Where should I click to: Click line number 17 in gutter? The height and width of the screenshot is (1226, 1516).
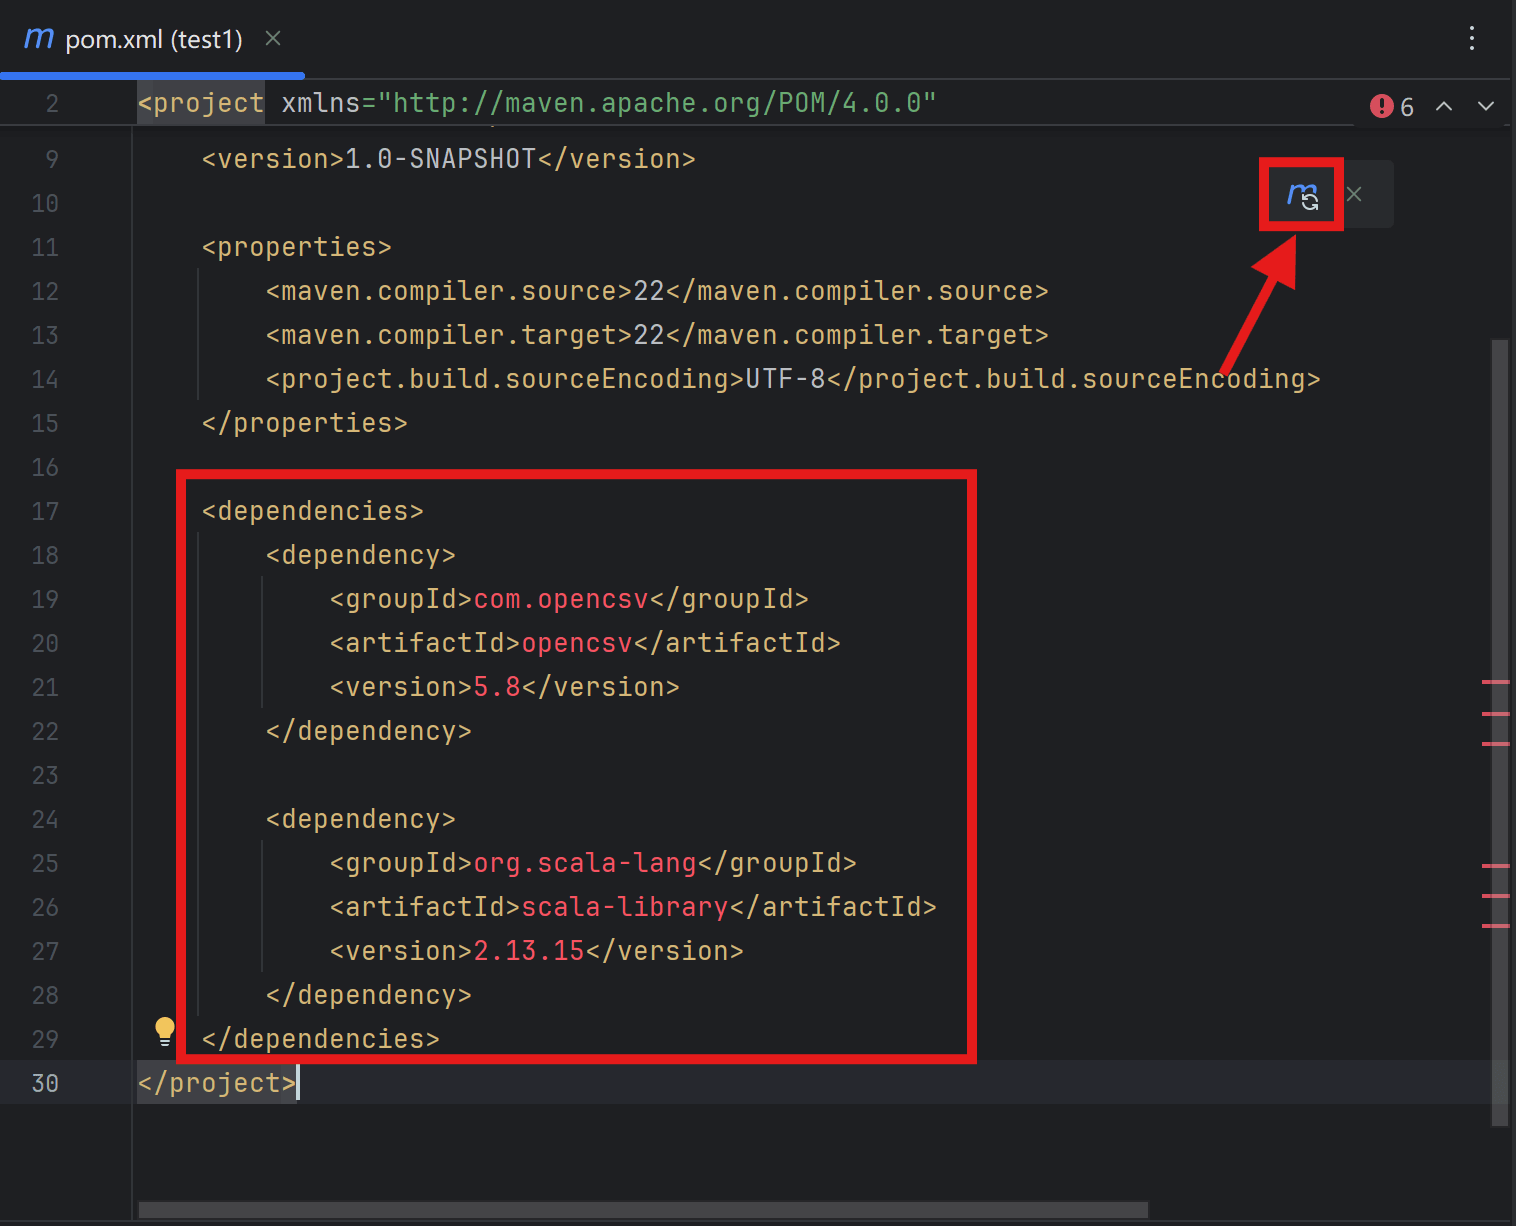(45, 511)
